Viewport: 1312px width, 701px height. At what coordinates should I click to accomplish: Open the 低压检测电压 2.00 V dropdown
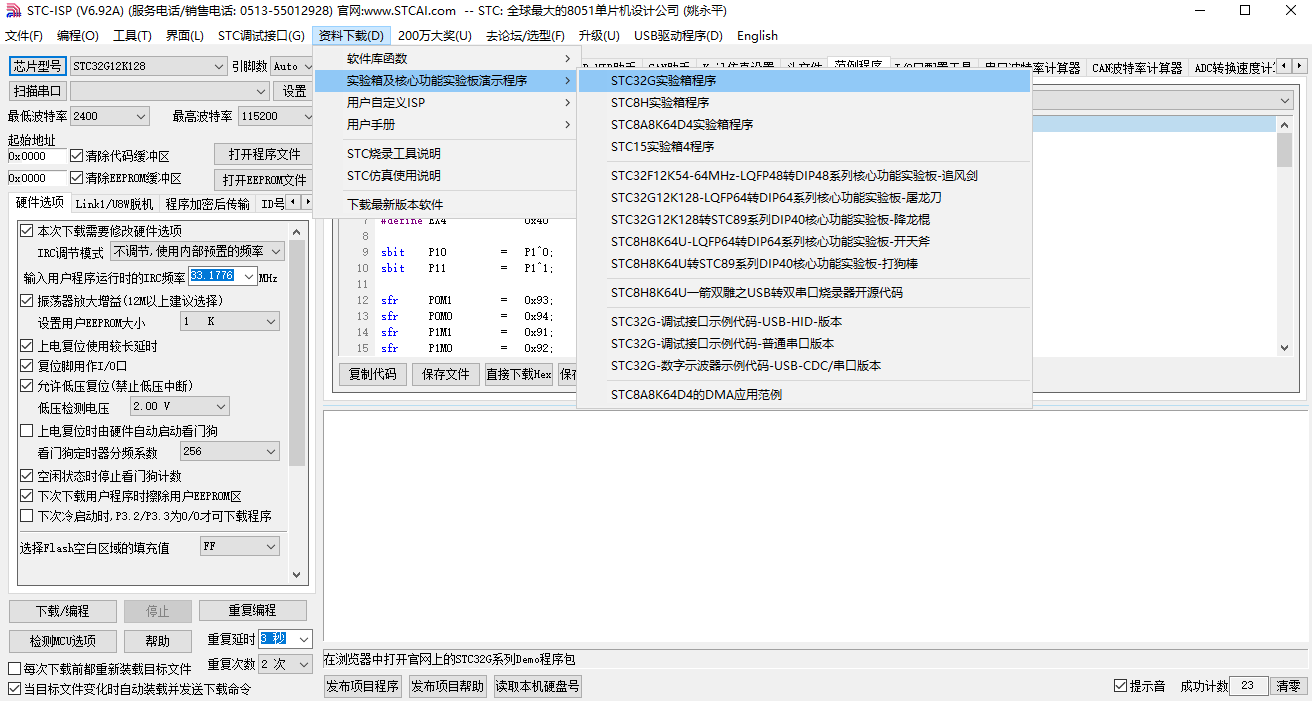(x=180, y=407)
